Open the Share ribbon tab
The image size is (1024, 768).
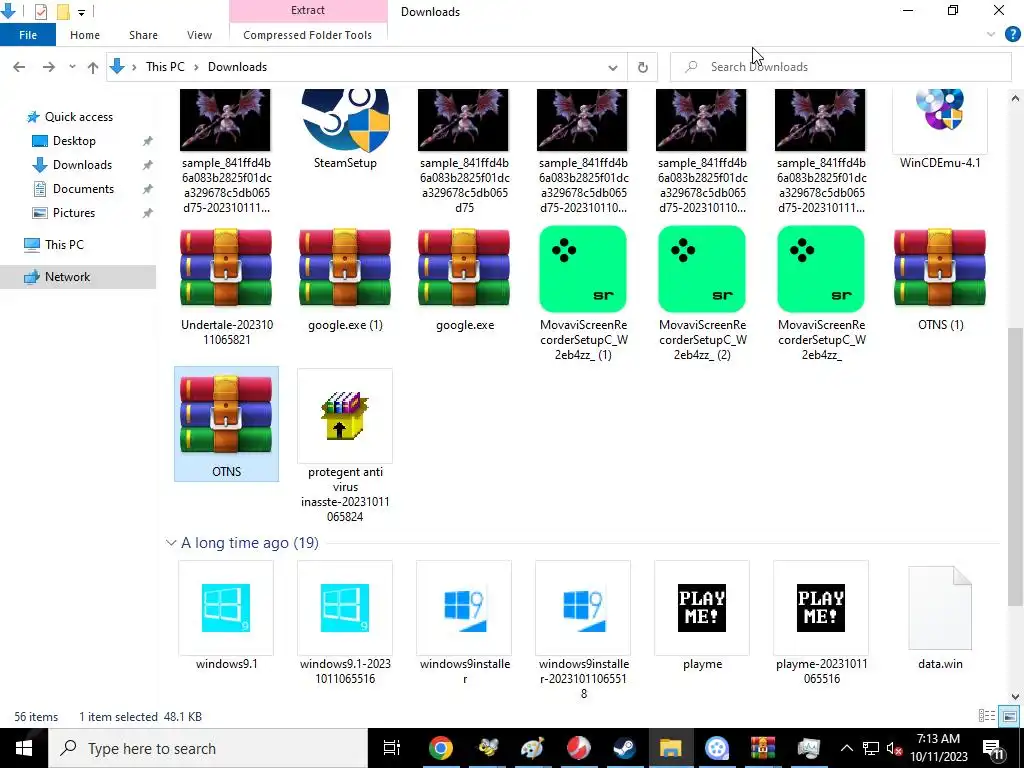[x=143, y=35]
